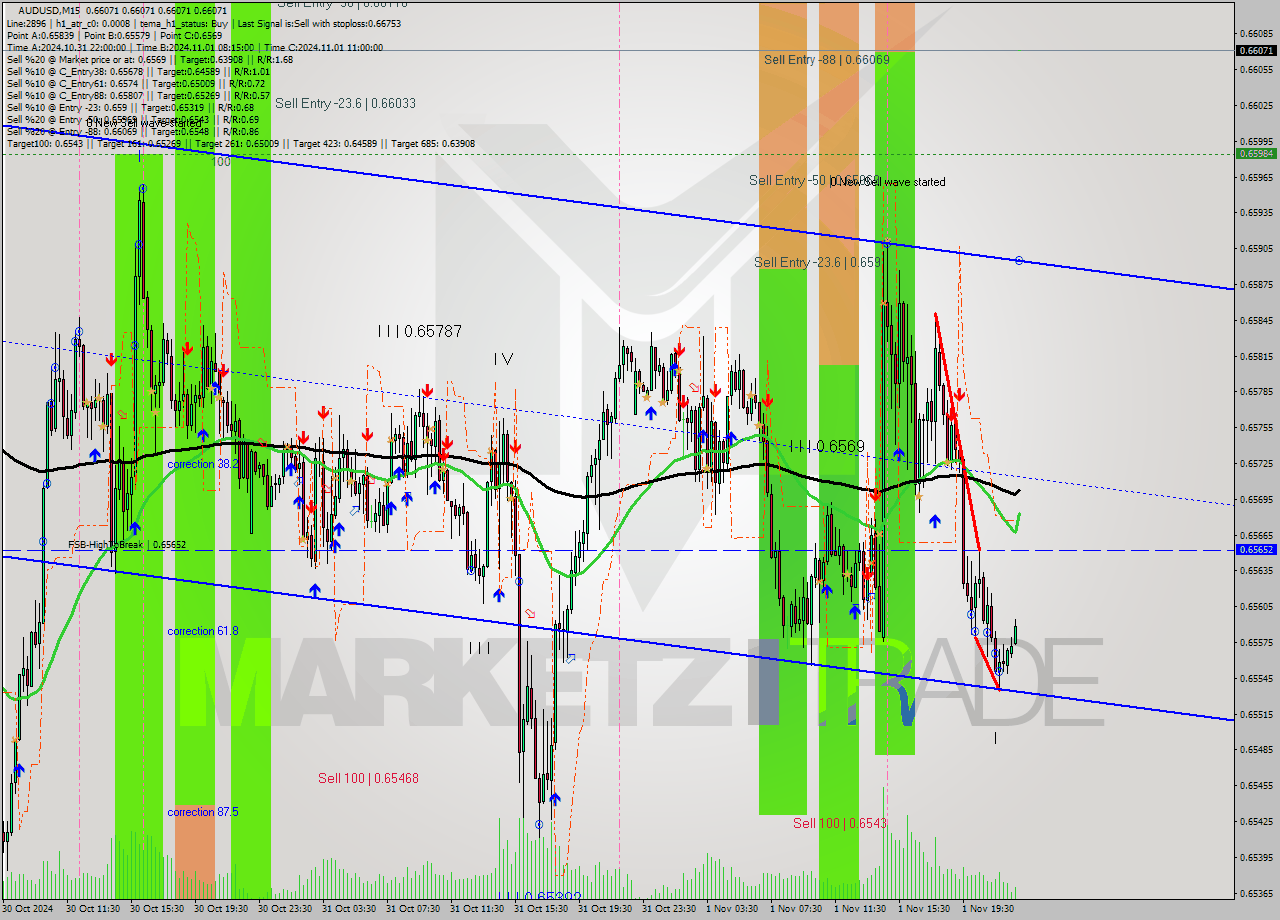Click the '31 Oct 19:30' time label
The height and width of the screenshot is (920, 1280).
(605, 909)
